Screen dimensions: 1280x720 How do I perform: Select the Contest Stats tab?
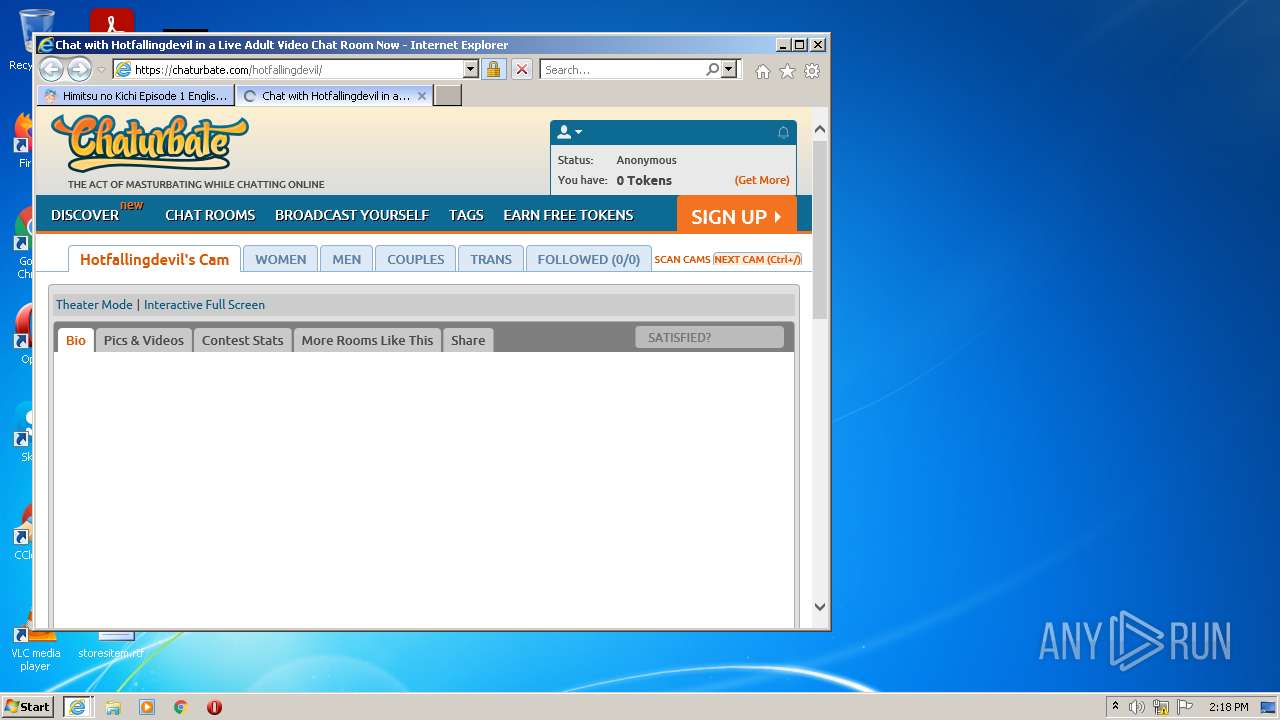click(x=242, y=340)
